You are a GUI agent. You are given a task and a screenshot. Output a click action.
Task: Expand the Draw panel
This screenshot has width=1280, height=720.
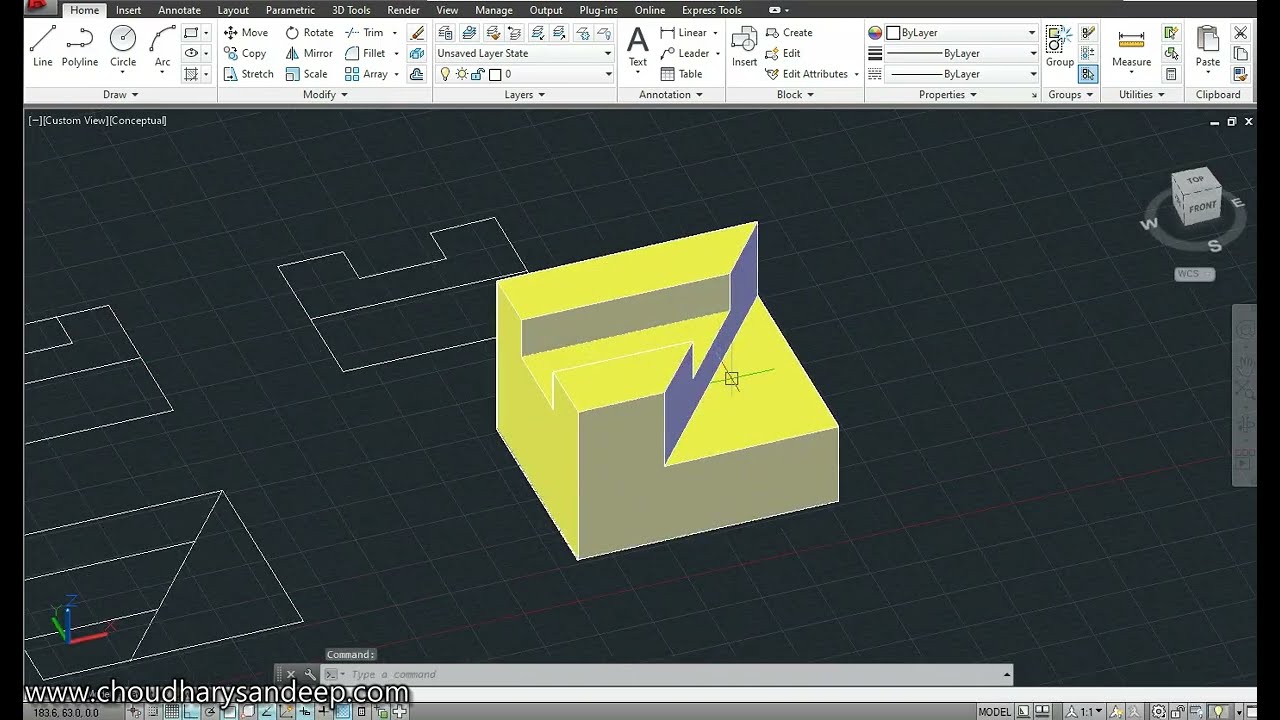click(x=120, y=95)
